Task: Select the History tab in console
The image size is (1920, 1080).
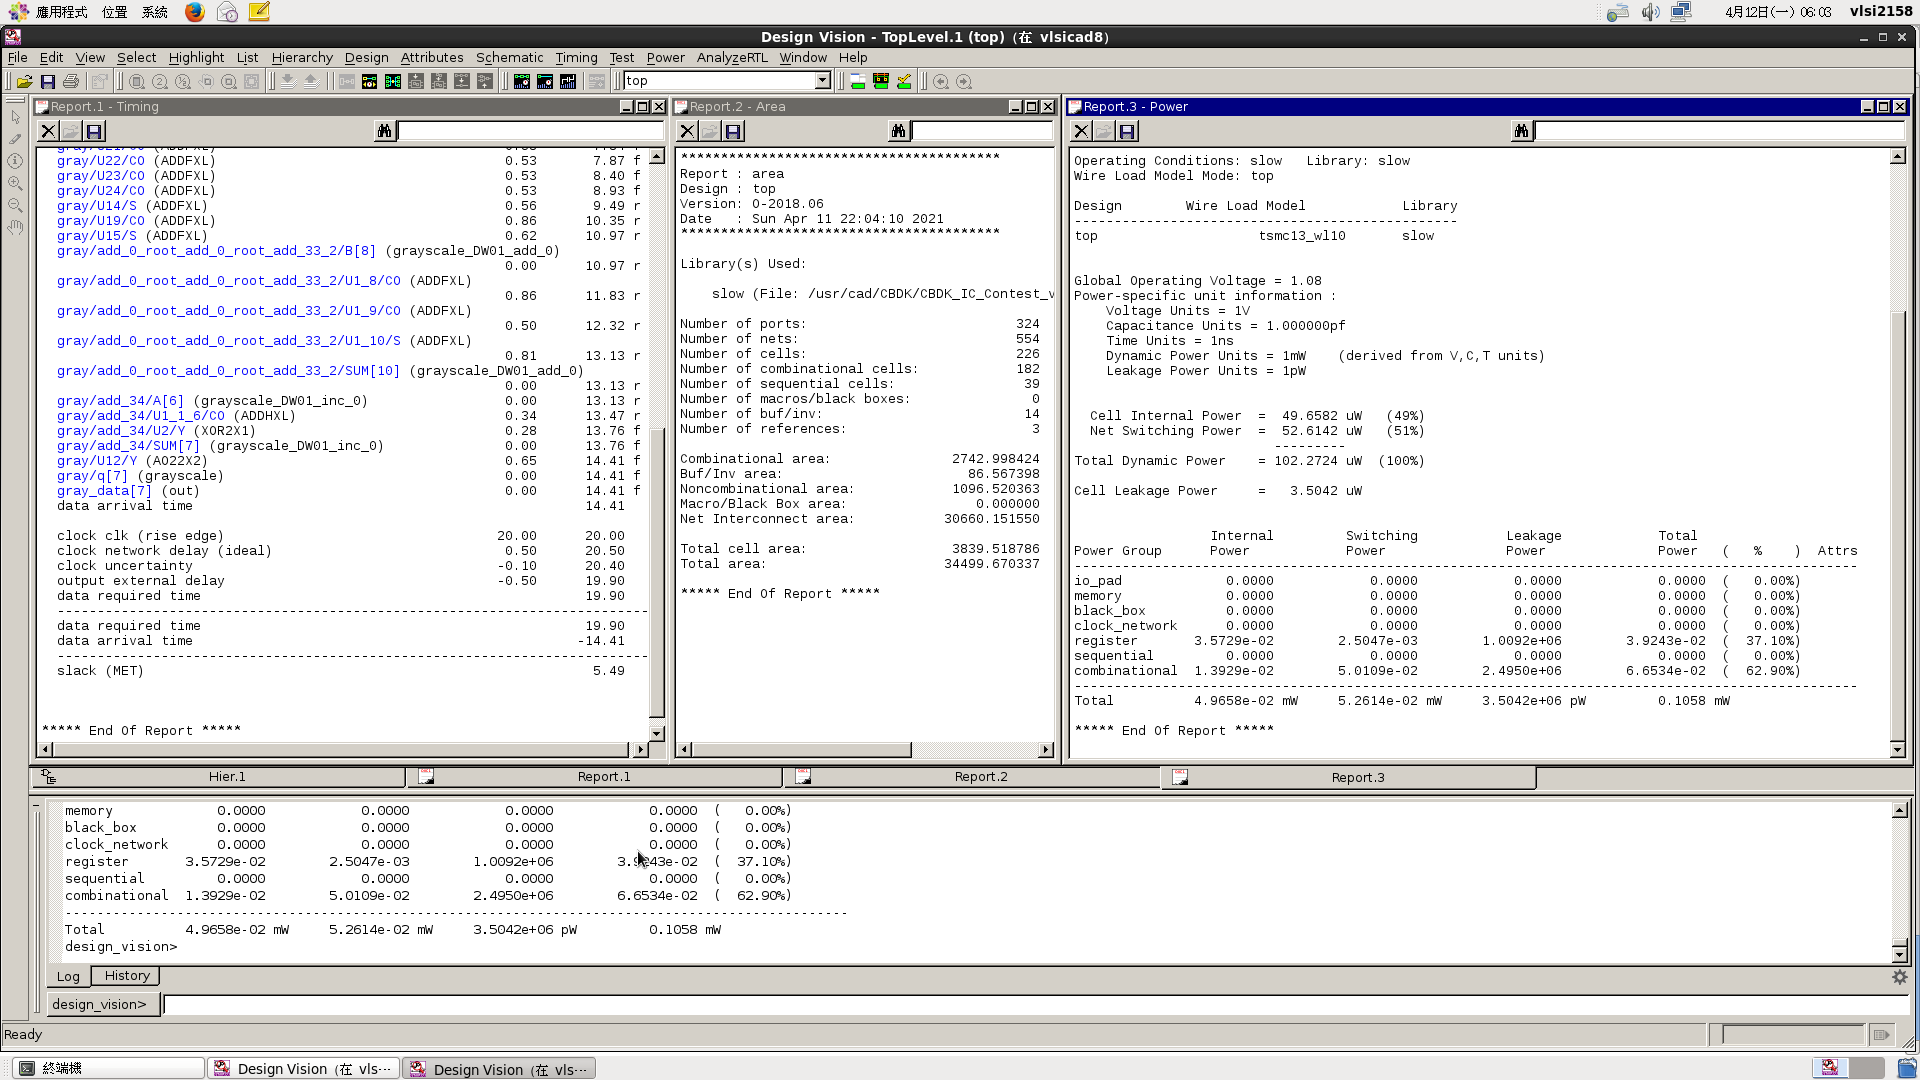Action: tap(127, 976)
